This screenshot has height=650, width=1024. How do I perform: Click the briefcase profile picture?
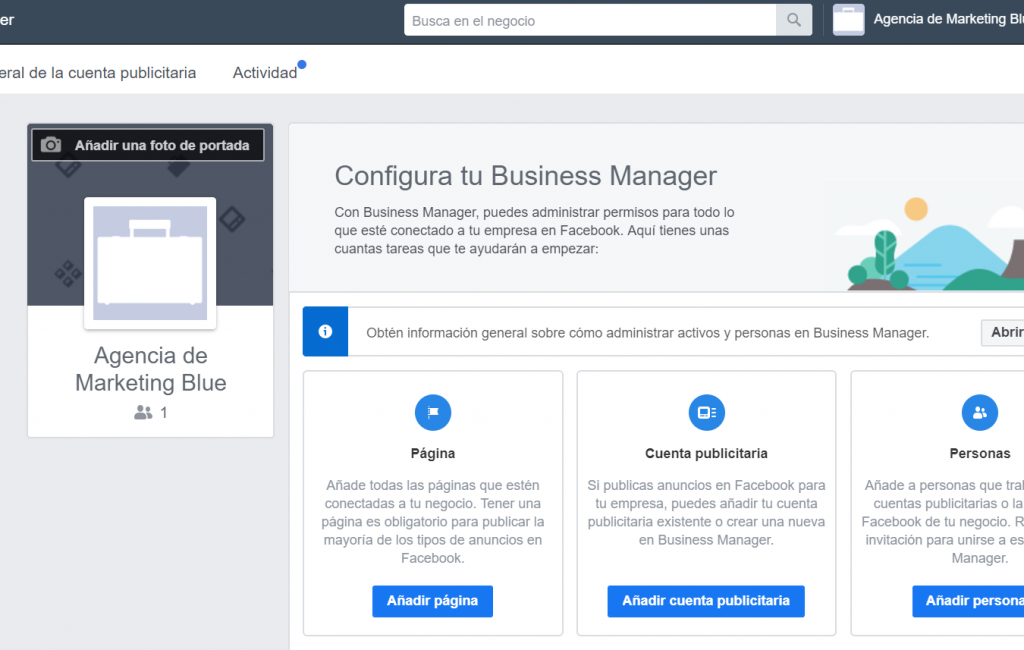150,263
